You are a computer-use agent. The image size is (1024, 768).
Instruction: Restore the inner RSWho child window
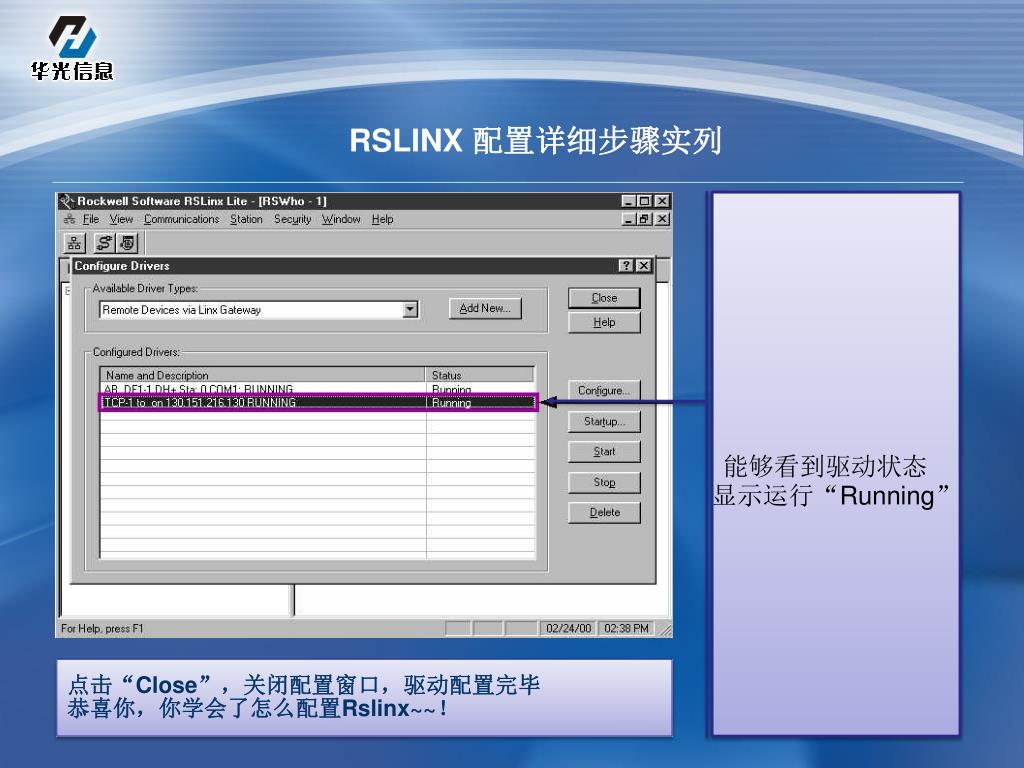(645, 219)
